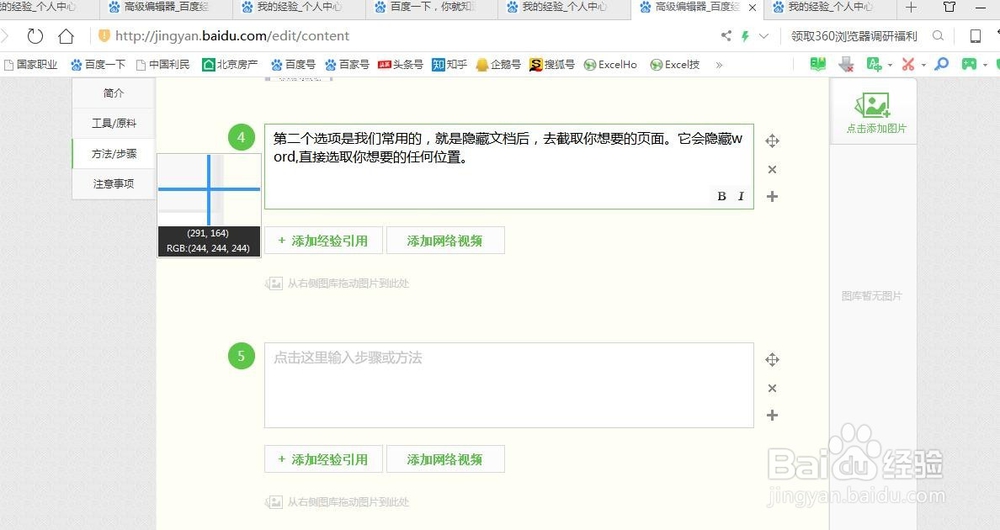Viewport: 1000px width, 530px height.
Task: Delete step 4 with its X icon
Action: [772, 169]
